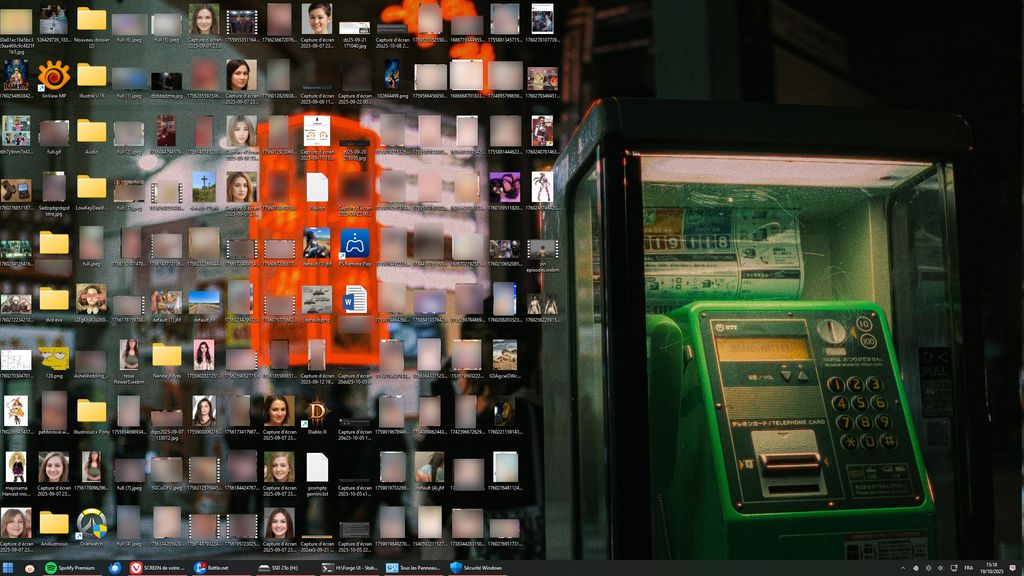Screen dimensions: 1024x576
Task: Select the 'full.gif' file
Action: pyautogui.click(x=54, y=136)
